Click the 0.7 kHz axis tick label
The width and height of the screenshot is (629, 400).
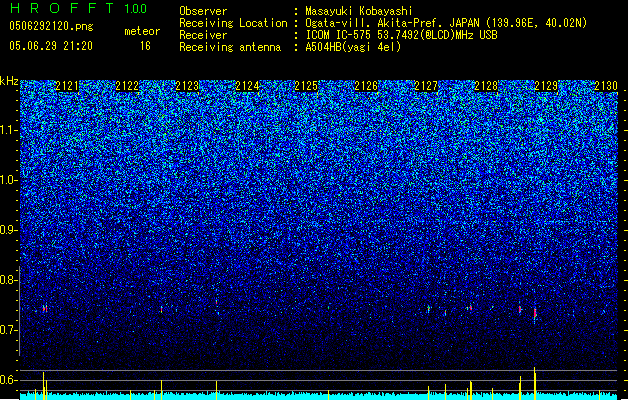tap(9, 330)
